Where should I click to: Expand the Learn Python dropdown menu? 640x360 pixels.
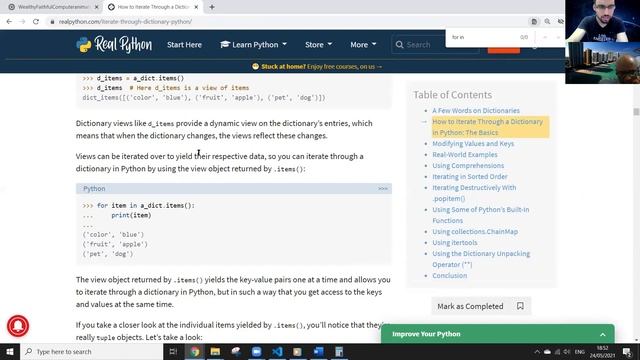coord(253,44)
